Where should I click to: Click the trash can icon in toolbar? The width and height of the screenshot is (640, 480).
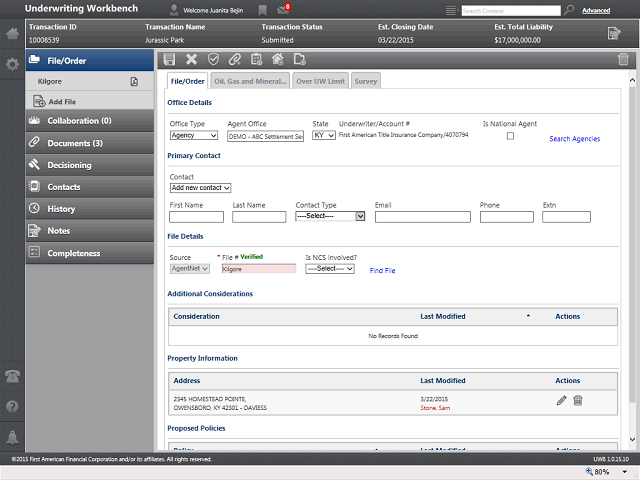click(x=623, y=60)
